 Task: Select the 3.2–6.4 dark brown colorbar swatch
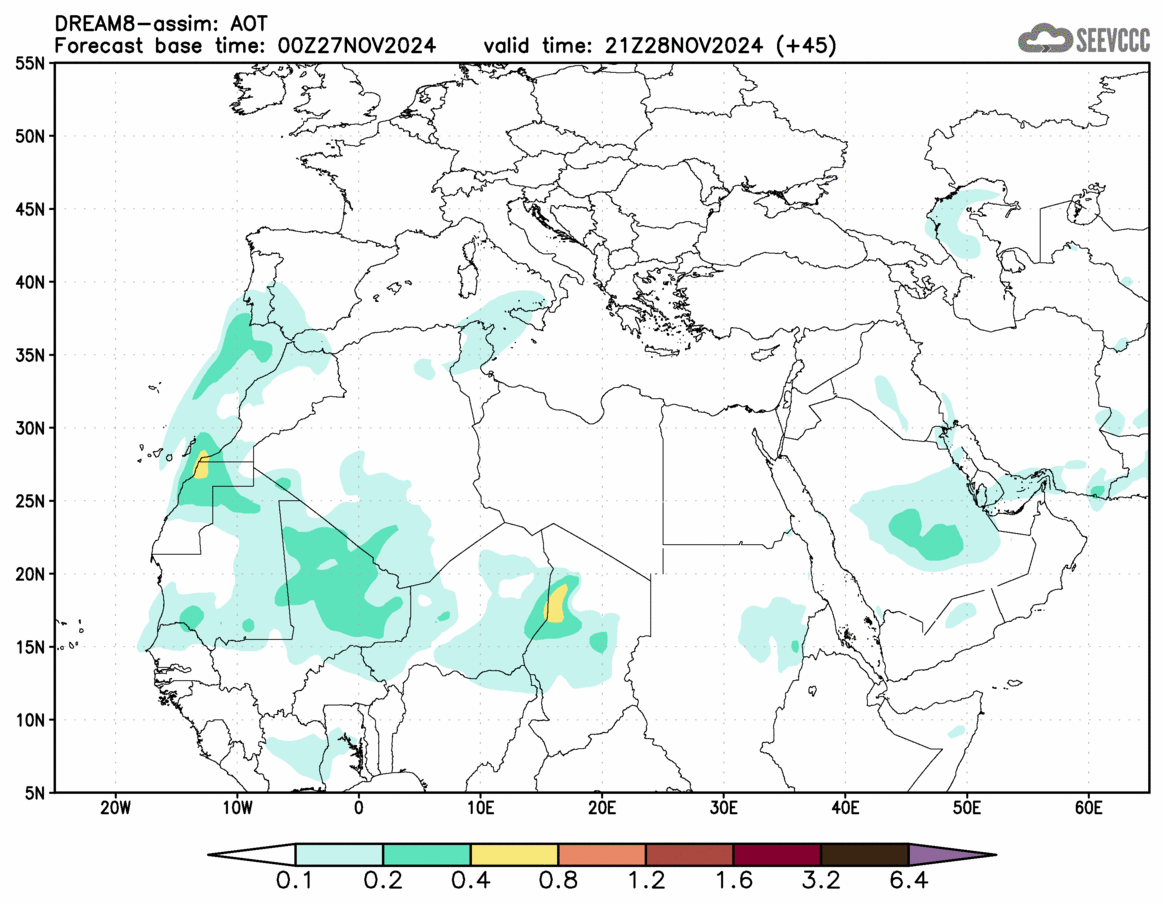(x=865, y=854)
